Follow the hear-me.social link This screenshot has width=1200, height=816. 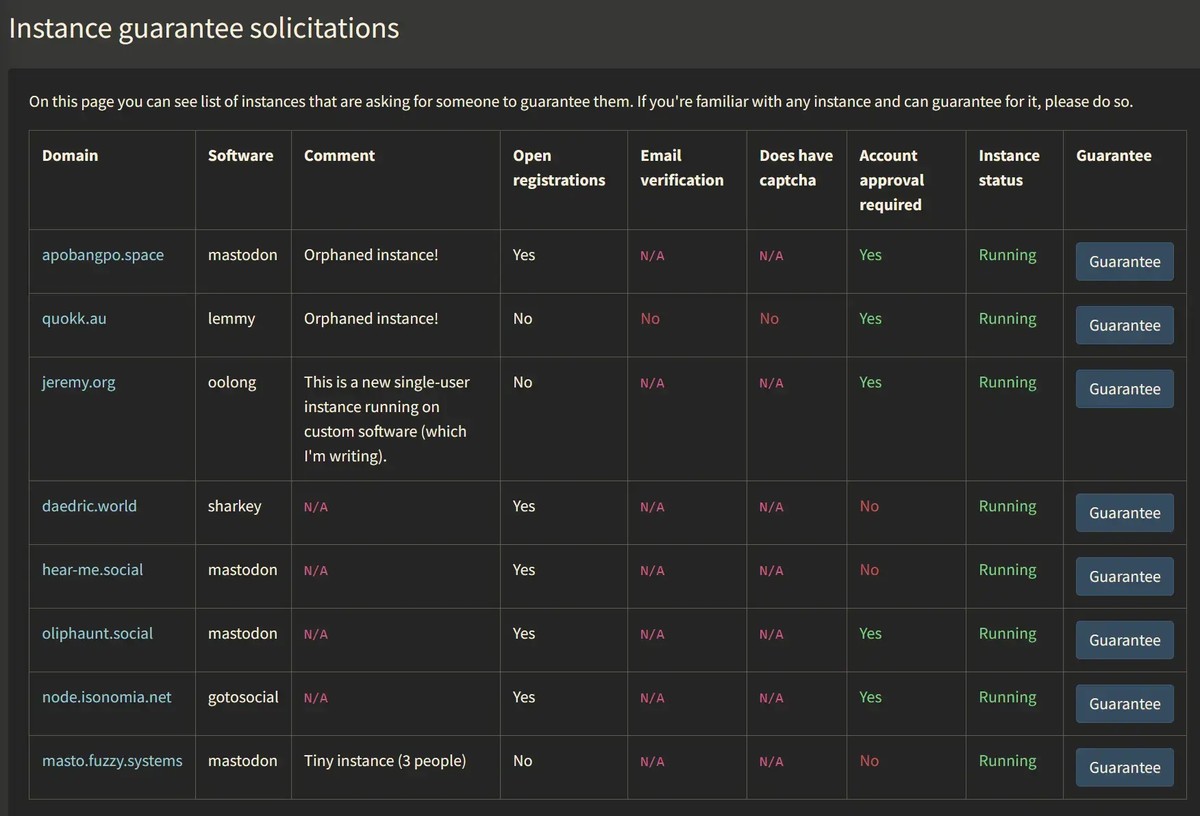pos(92,570)
